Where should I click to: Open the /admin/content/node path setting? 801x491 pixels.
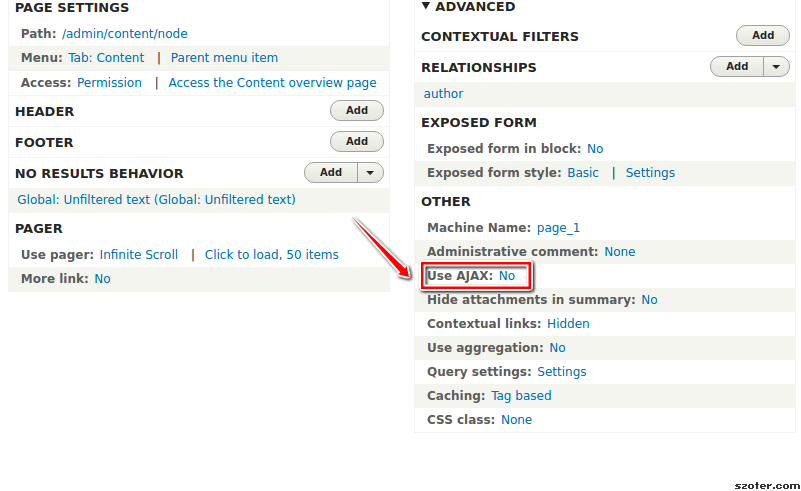[x=125, y=34]
